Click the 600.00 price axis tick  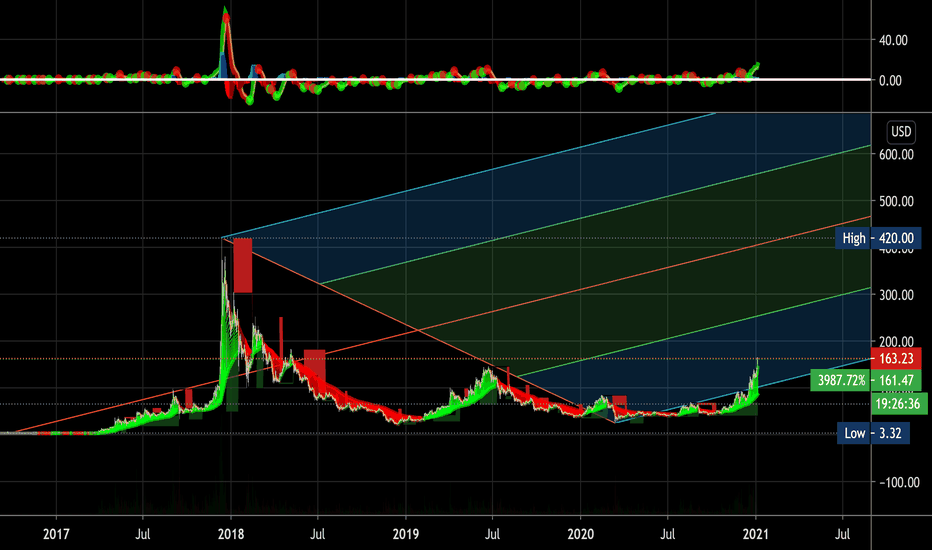[896, 155]
